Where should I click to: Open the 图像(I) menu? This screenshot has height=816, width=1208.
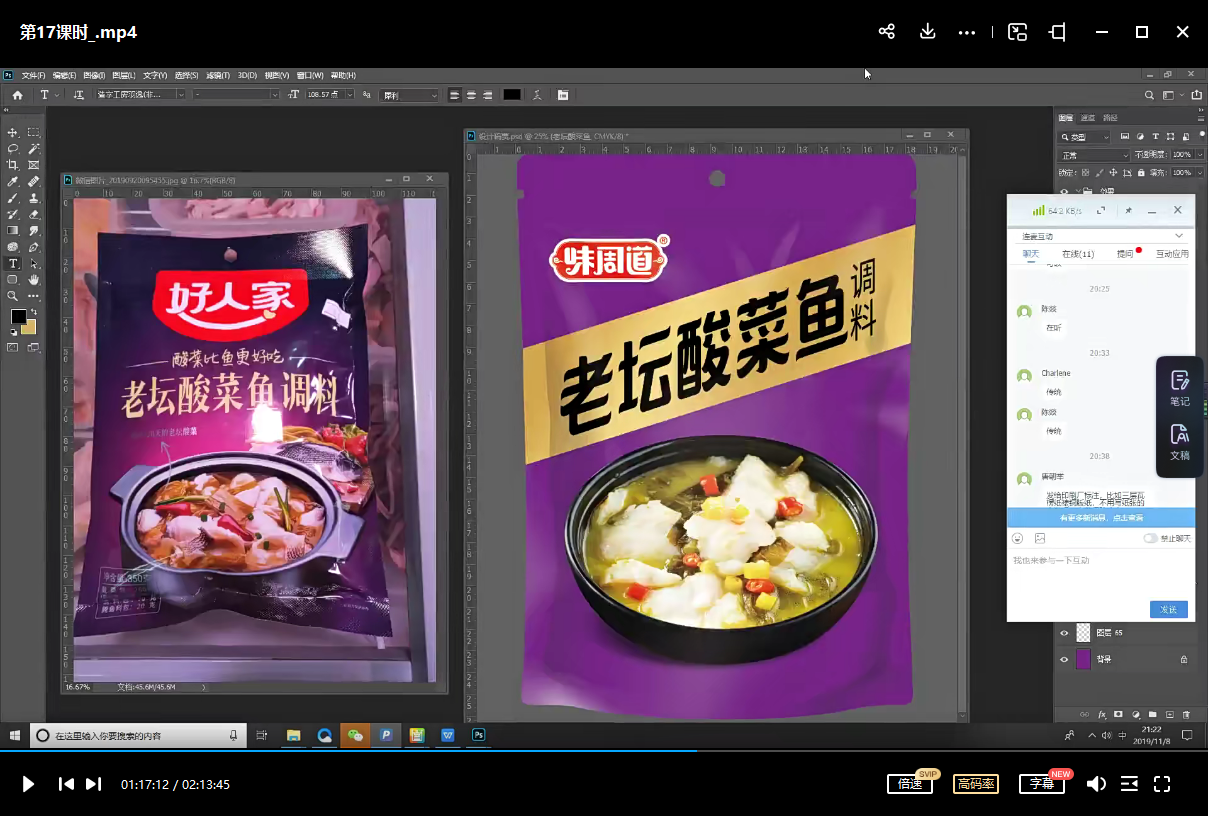[94, 75]
